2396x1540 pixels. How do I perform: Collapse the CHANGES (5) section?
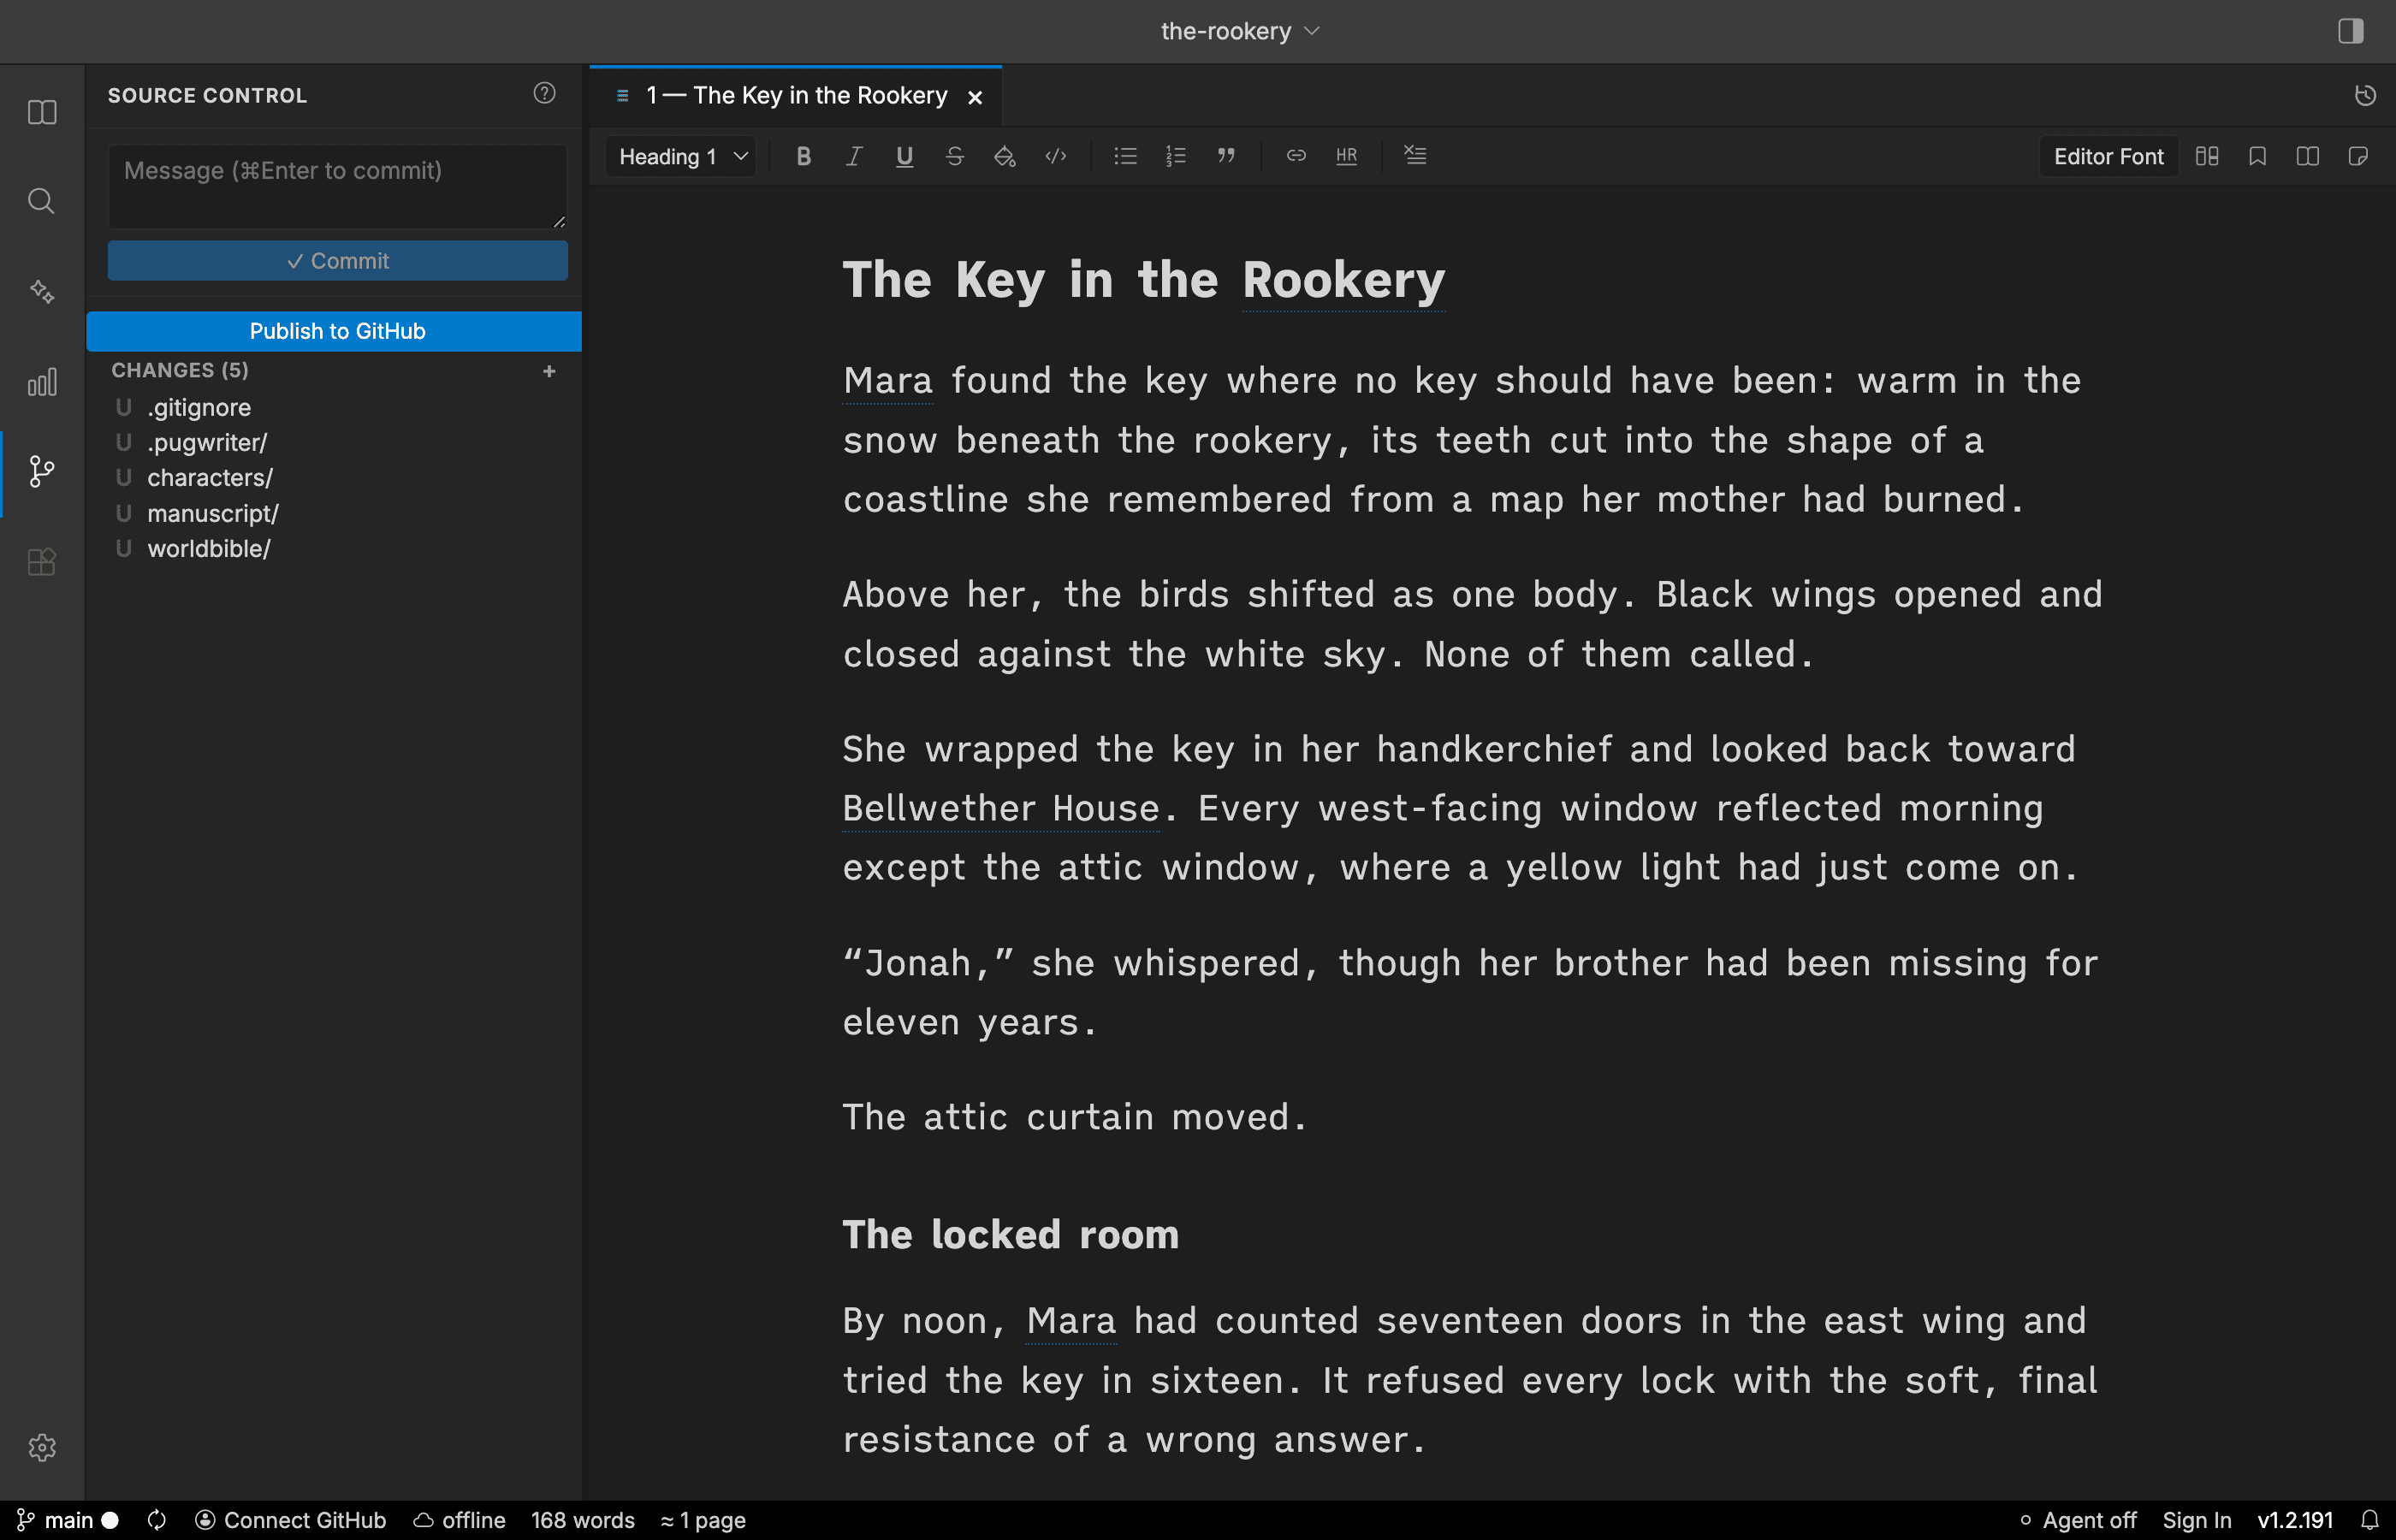[x=180, y=370]
